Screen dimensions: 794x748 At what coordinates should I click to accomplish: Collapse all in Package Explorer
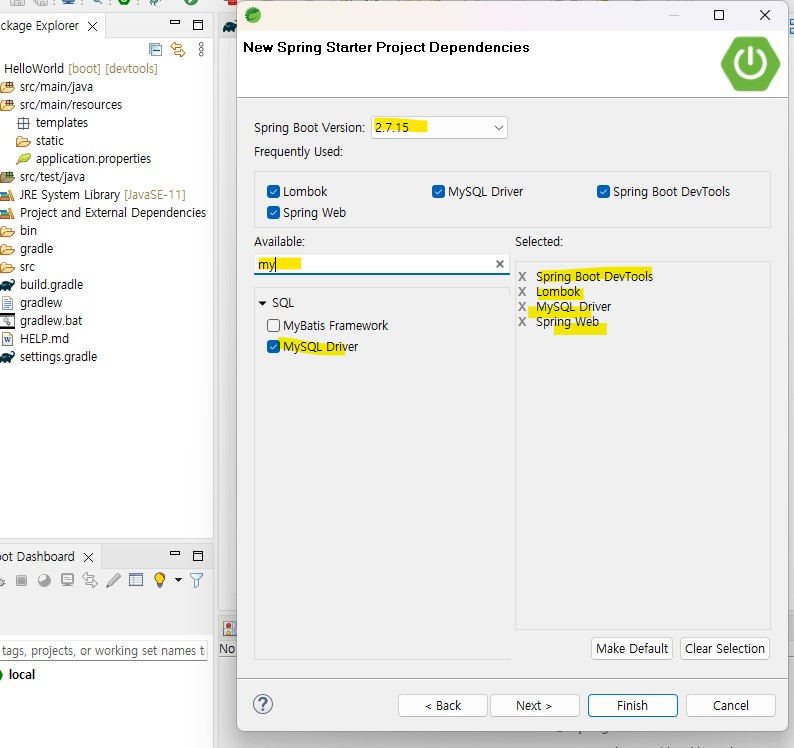[x=155, y=49]
